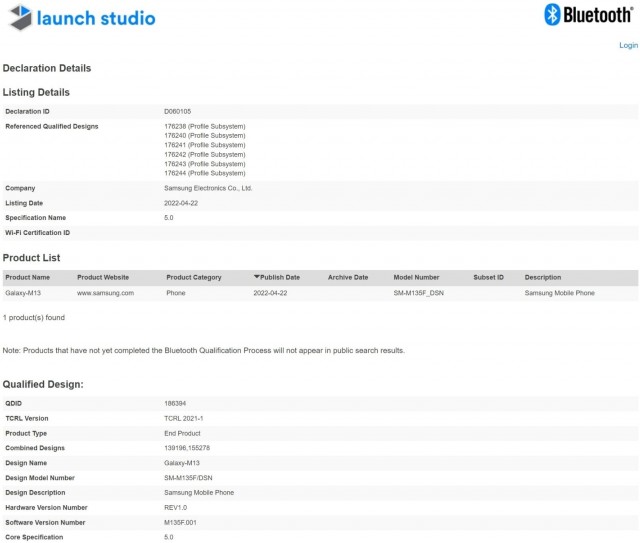This screenshot has height=543, width=640.
Task: Click the Description column header
Action: [543, 277]
